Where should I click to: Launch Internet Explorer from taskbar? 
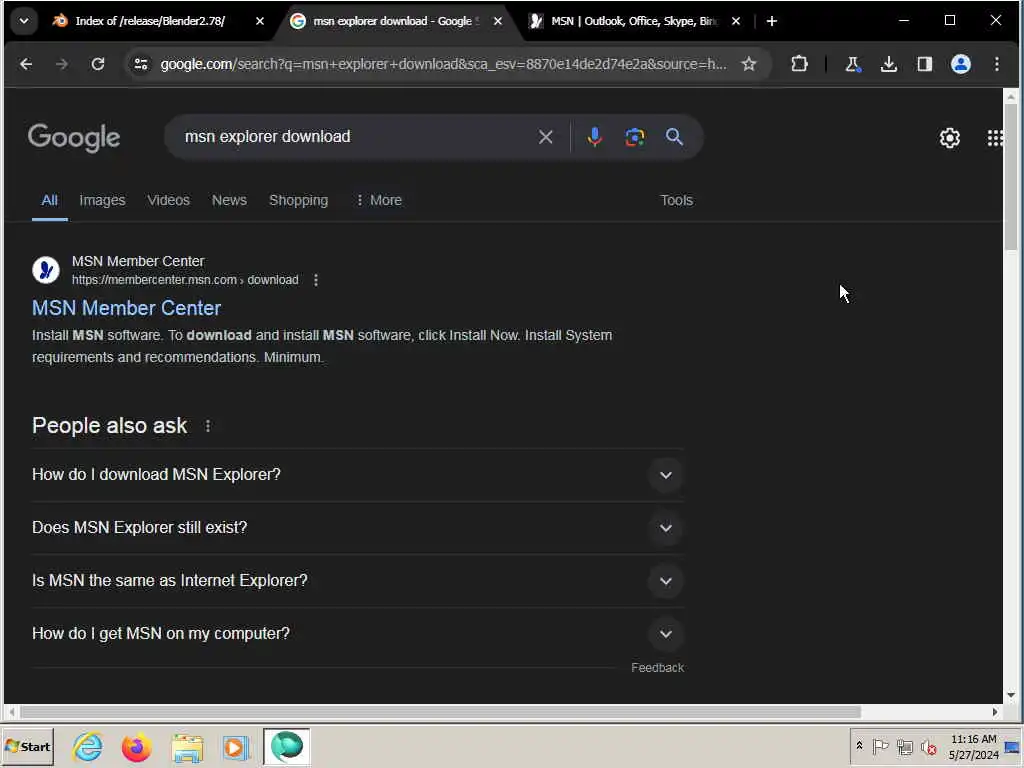[x=88, y=747]
